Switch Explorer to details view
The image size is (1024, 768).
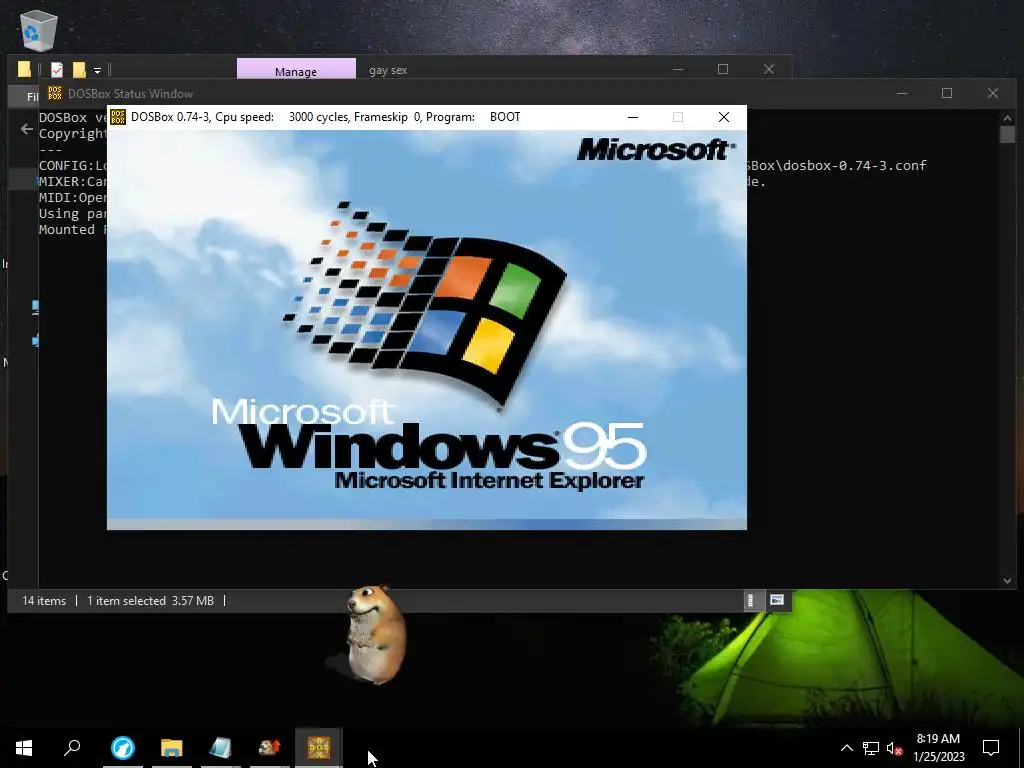[x=750, y=600]
